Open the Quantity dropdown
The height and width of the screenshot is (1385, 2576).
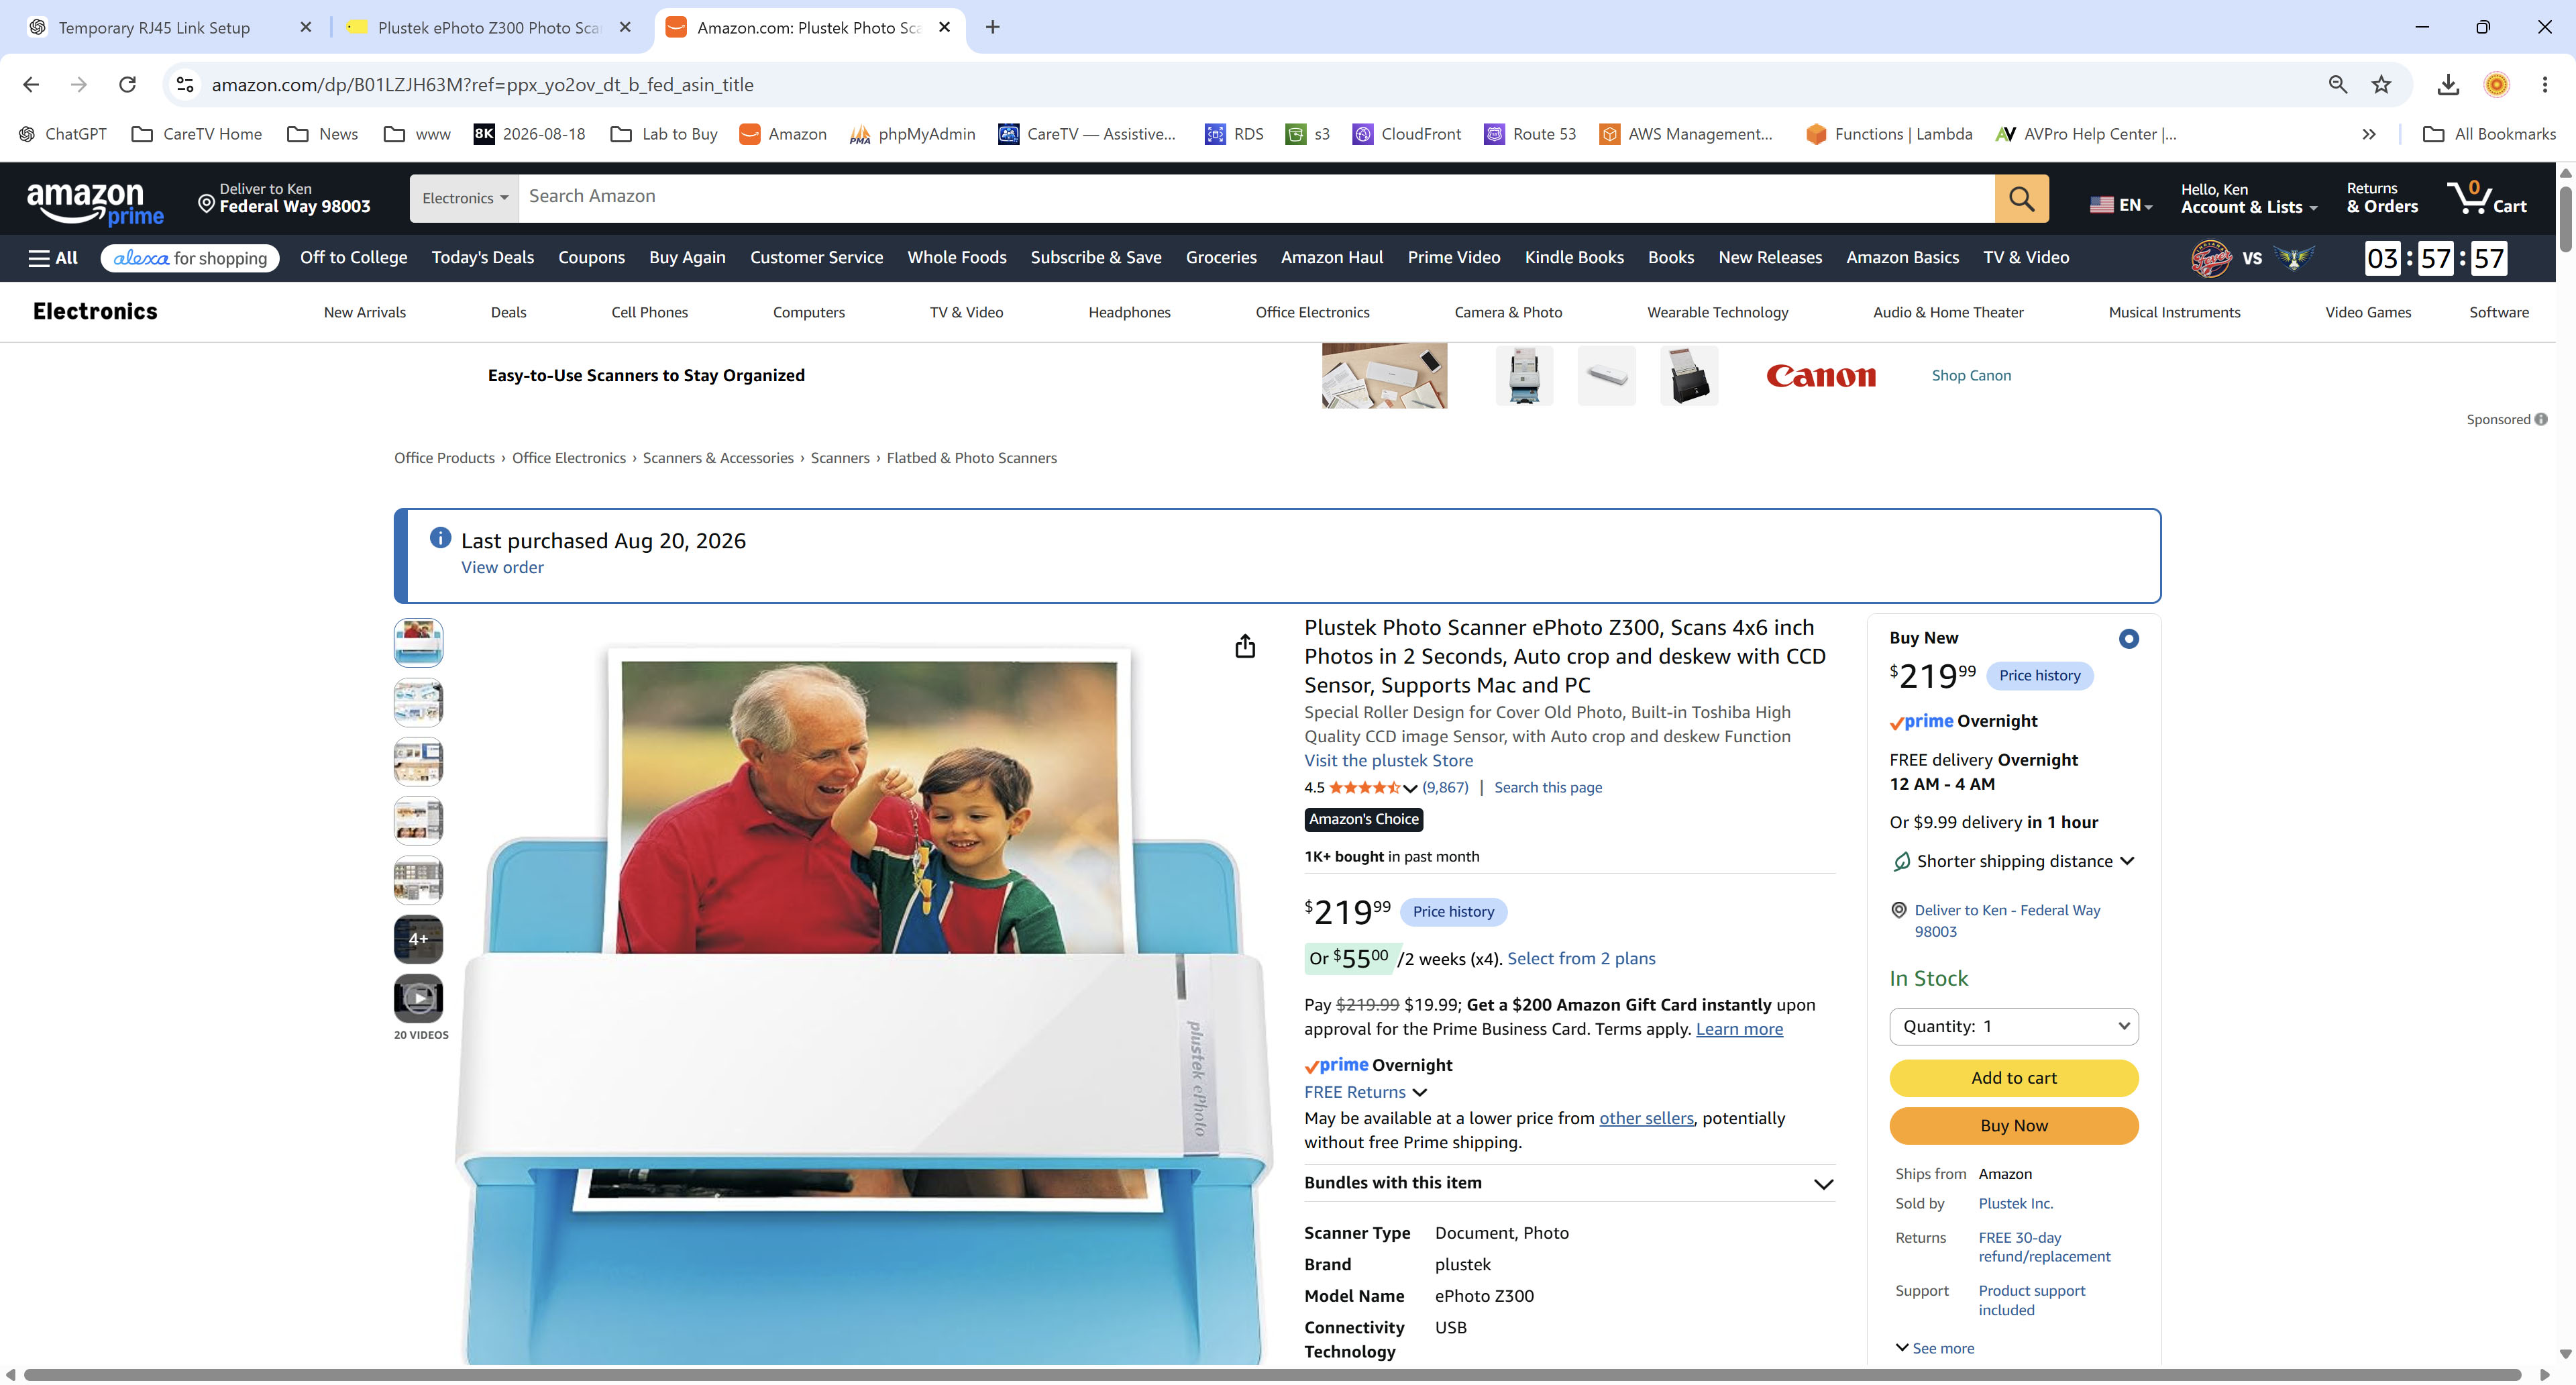[2013, 1026]
